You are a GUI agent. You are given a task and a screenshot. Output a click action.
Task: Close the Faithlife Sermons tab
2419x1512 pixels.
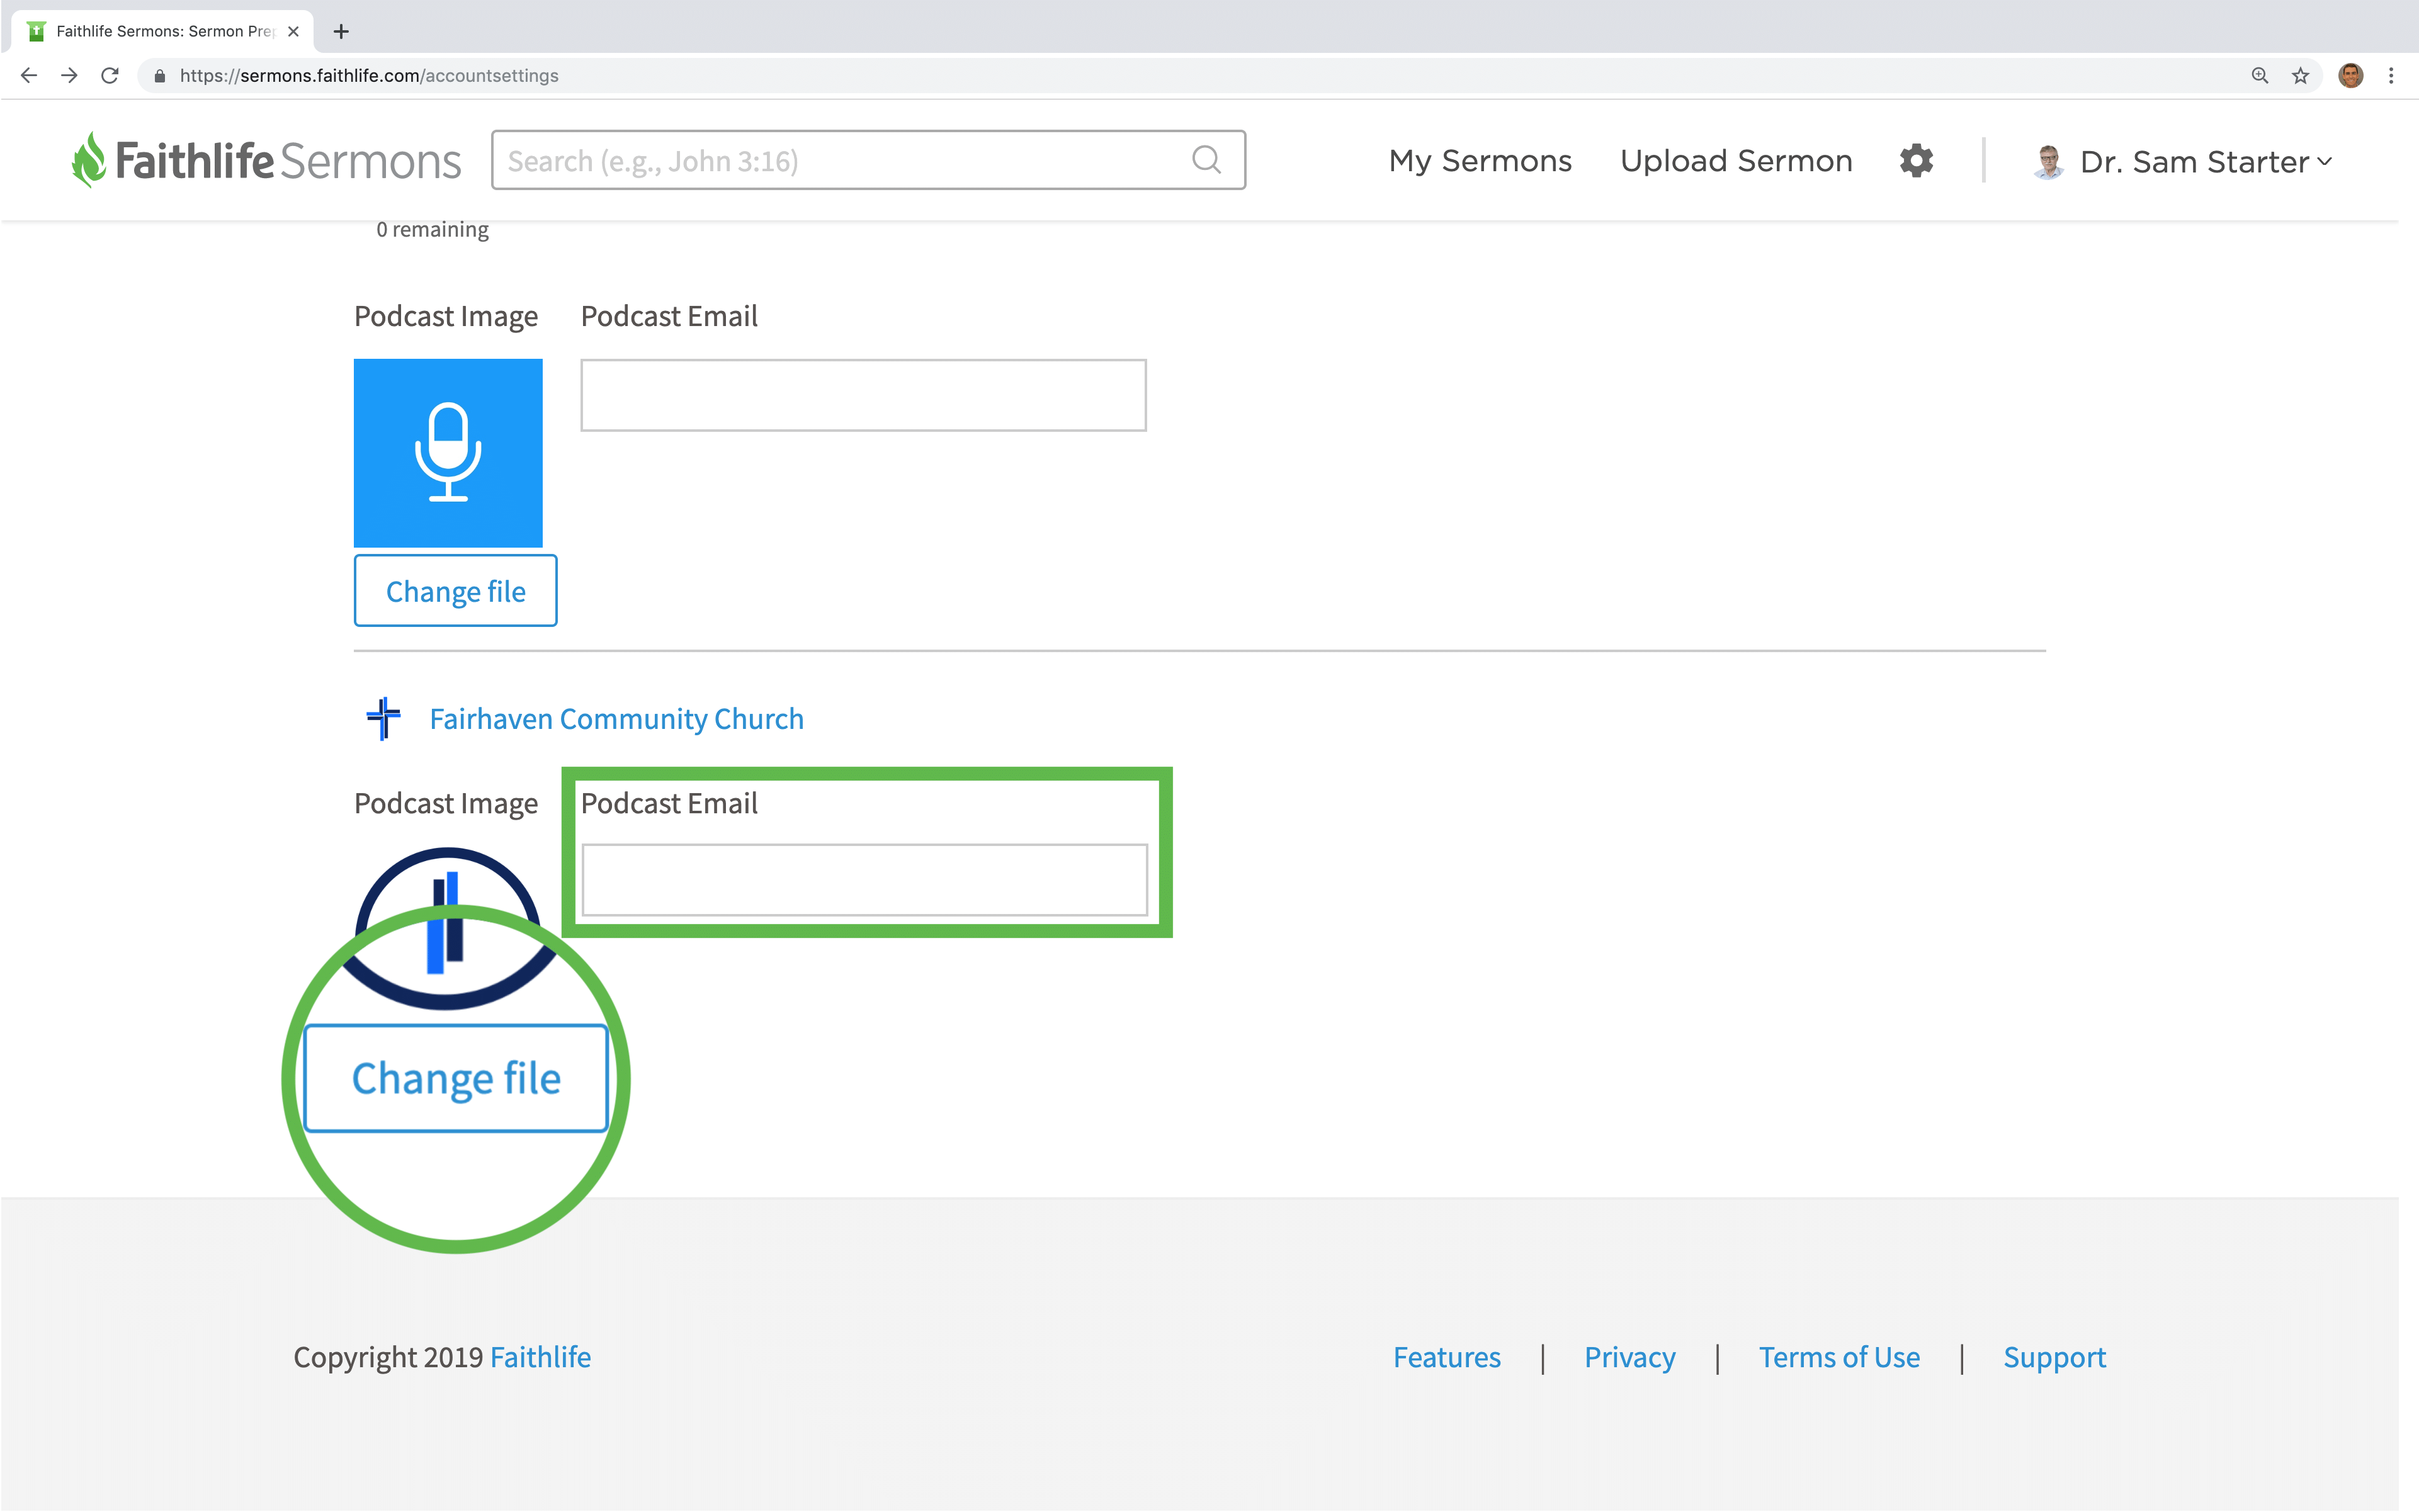pos(293,31)
